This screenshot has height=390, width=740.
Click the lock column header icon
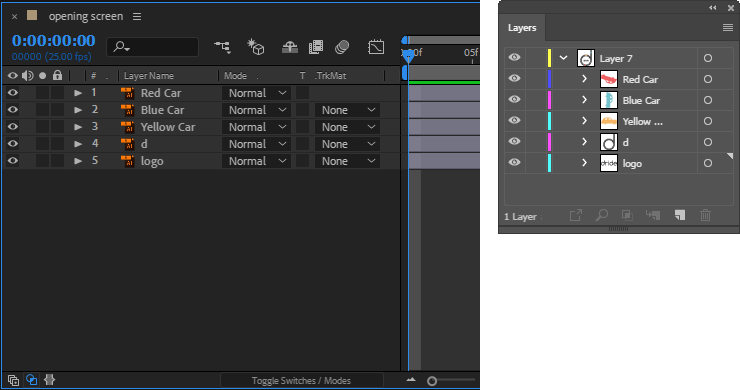[57, 75]
